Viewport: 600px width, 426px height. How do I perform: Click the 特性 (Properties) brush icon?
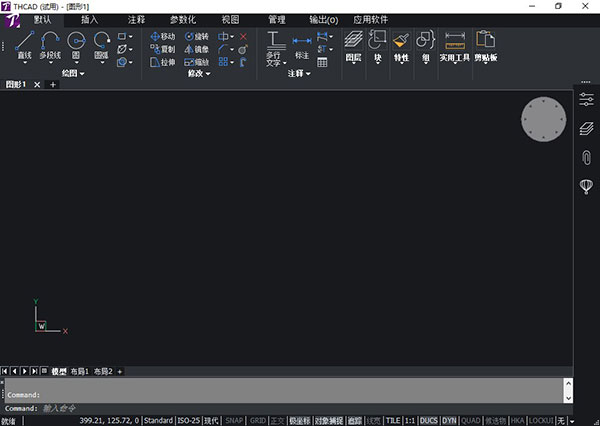pos(401,45)
